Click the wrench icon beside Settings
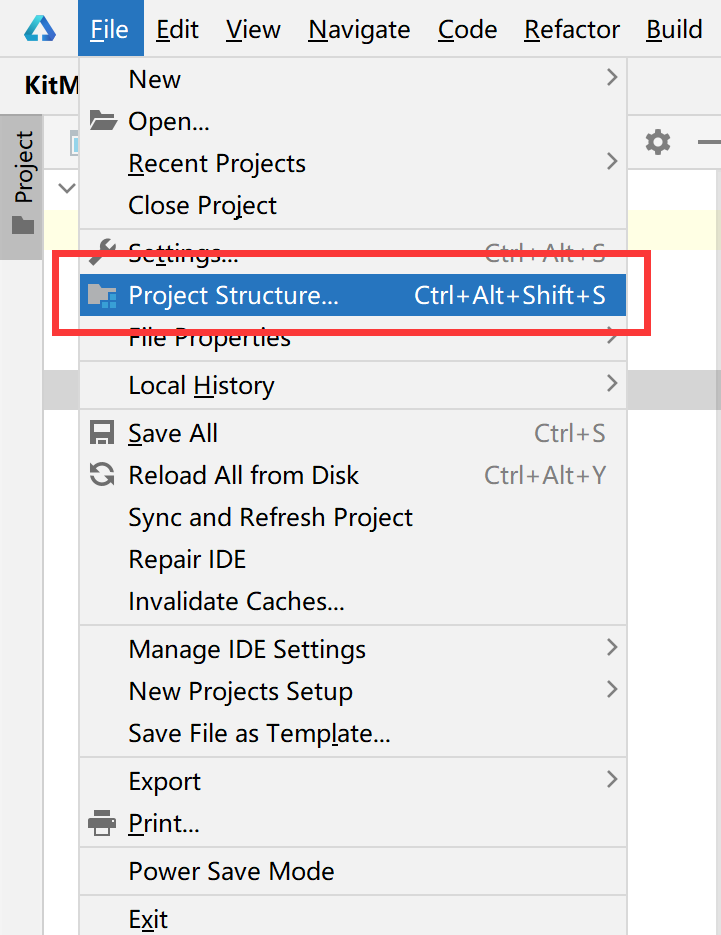The width and height of the screenshot is (721, 935). (103, 252)
